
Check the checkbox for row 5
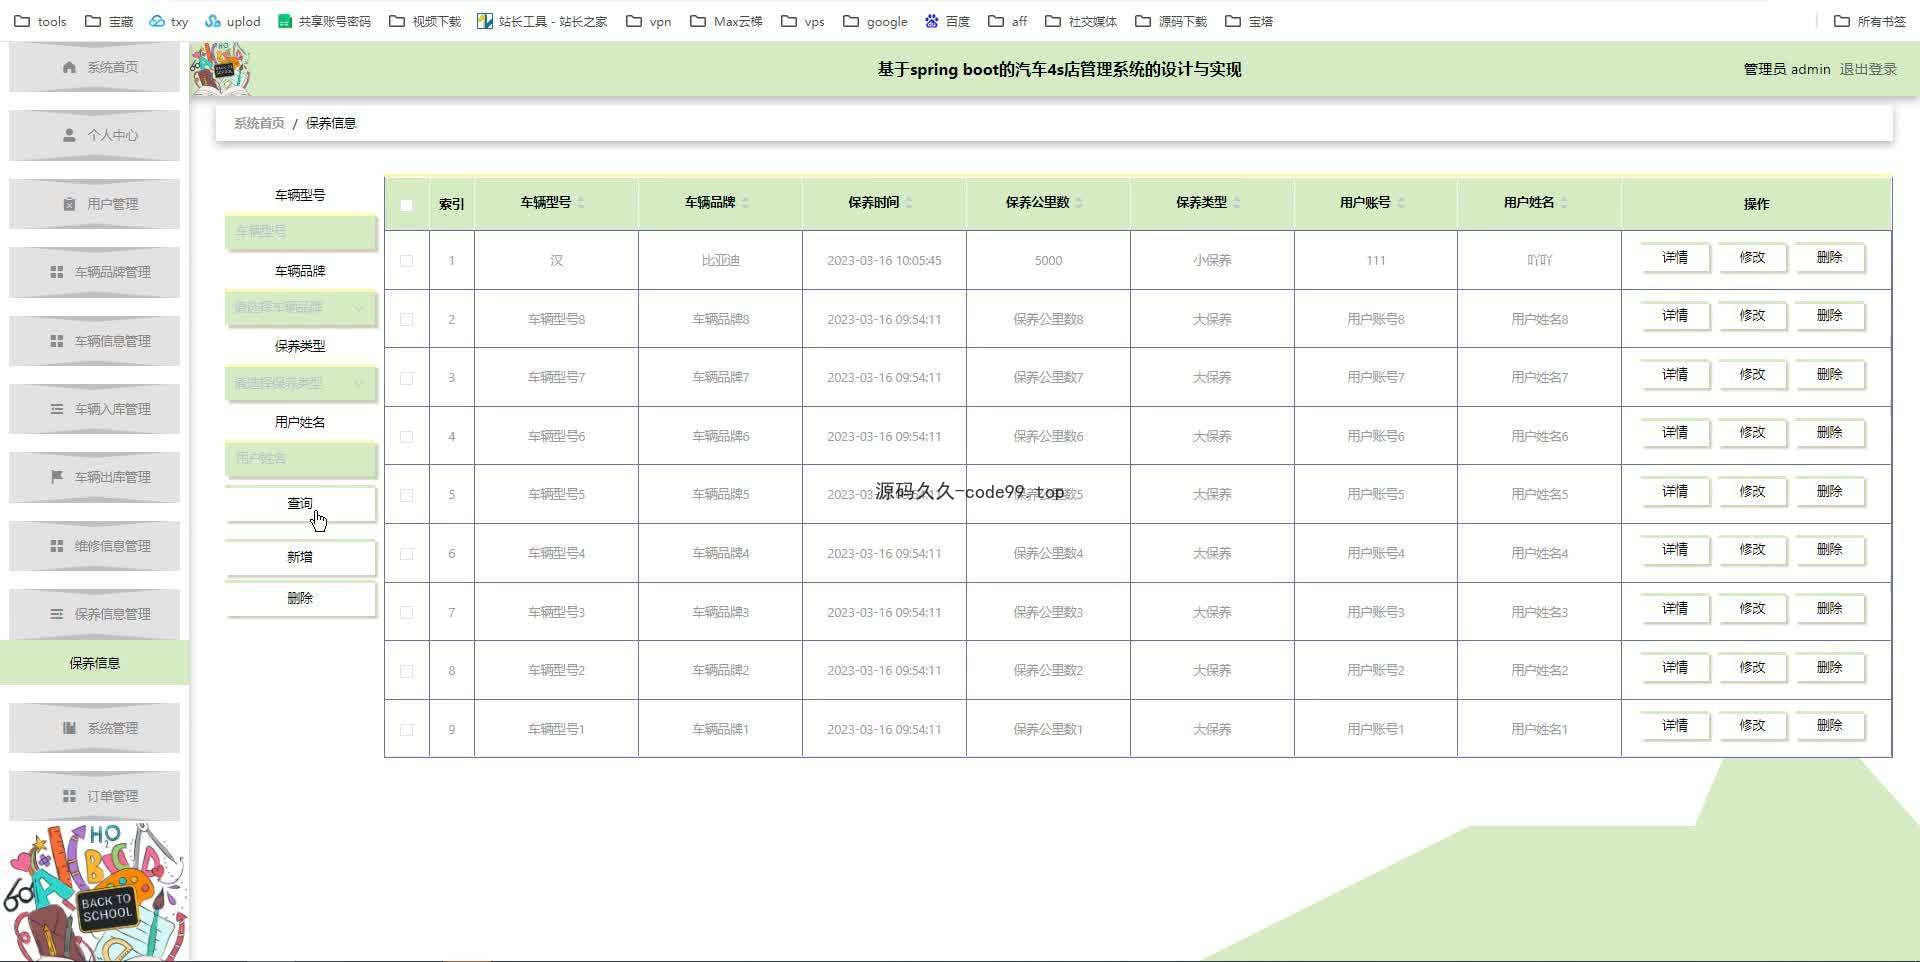click(x=406, y=495)
